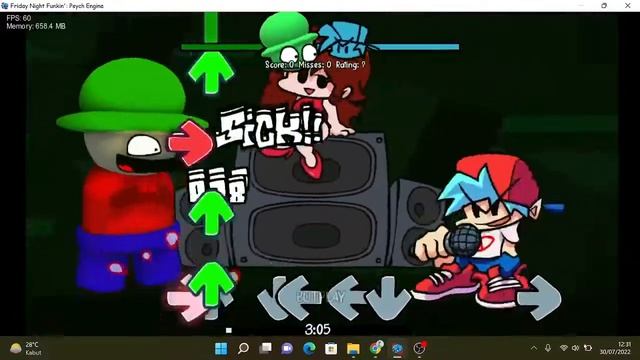Open the volume speaker tray icon
Viewport: 640px width, 360px height.
pyautogui.click(x=575, y=348)
